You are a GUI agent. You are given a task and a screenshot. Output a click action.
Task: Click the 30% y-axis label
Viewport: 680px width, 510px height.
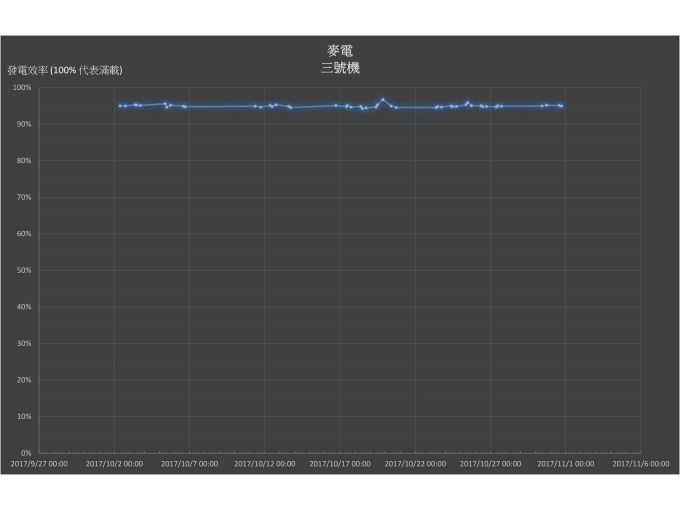[x=24, y=343]
